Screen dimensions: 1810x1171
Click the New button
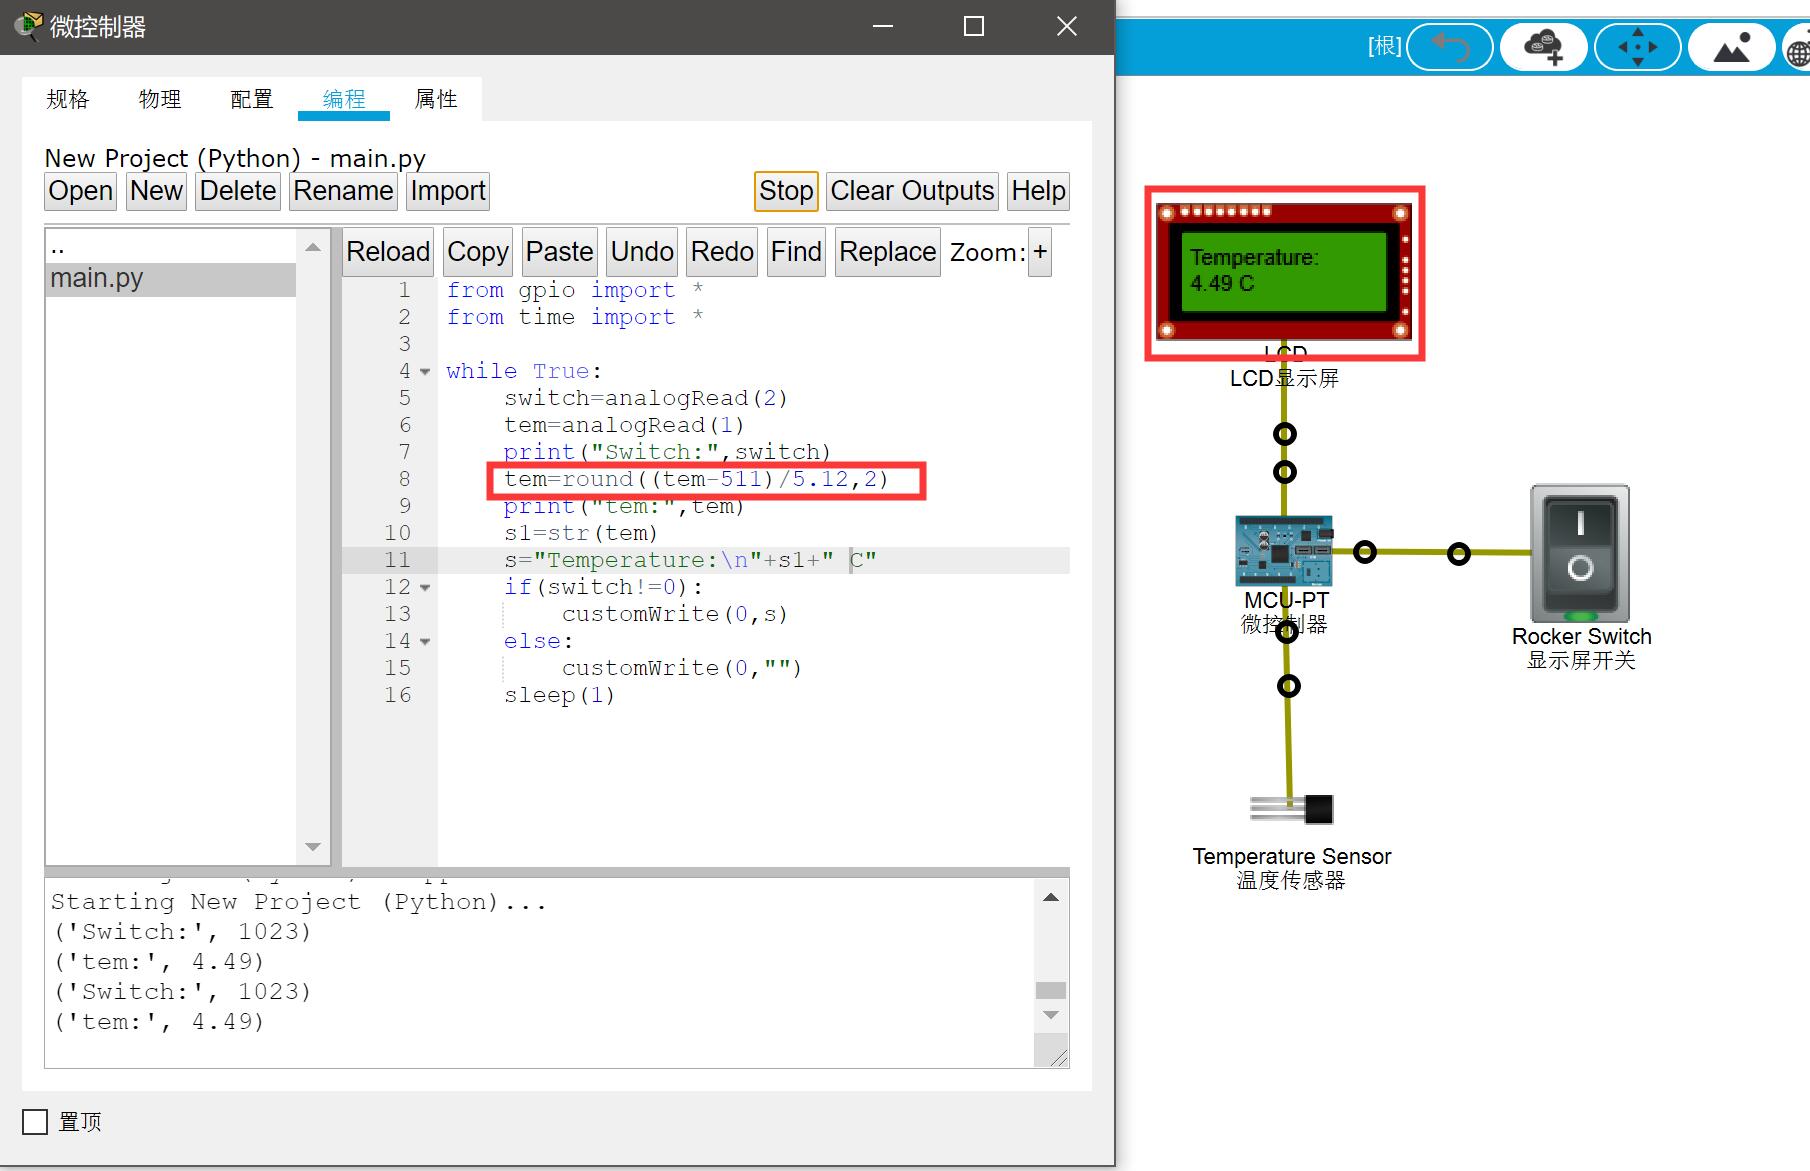coord(156,191)
